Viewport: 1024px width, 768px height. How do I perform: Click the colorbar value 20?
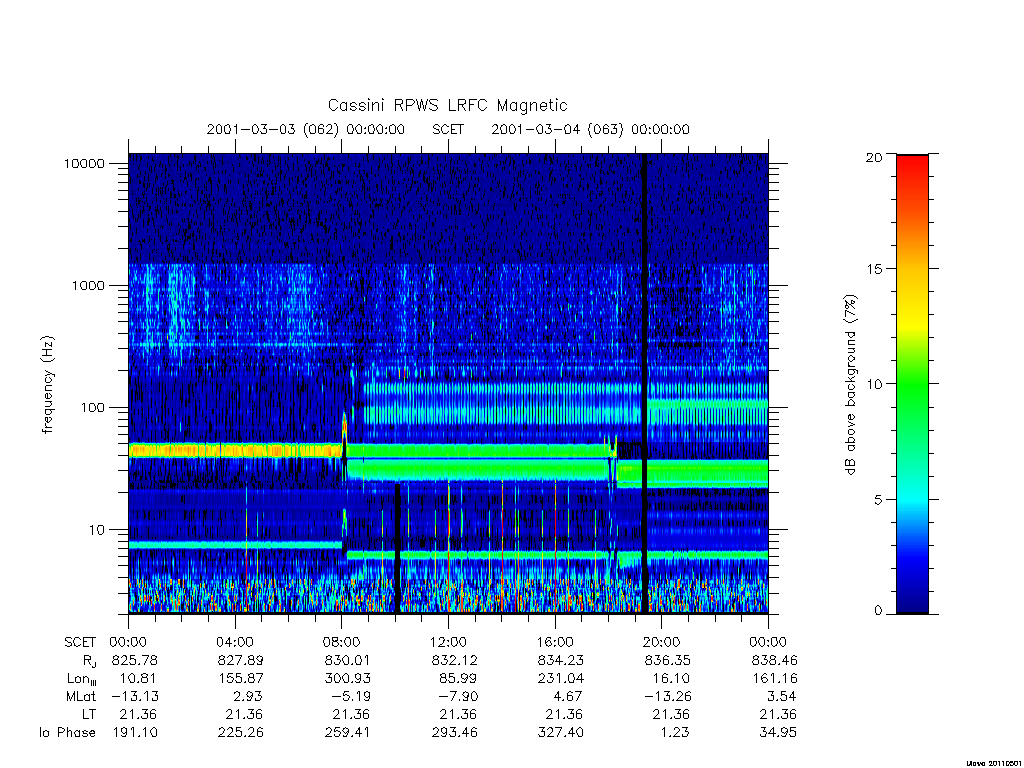tap(873, 157)
